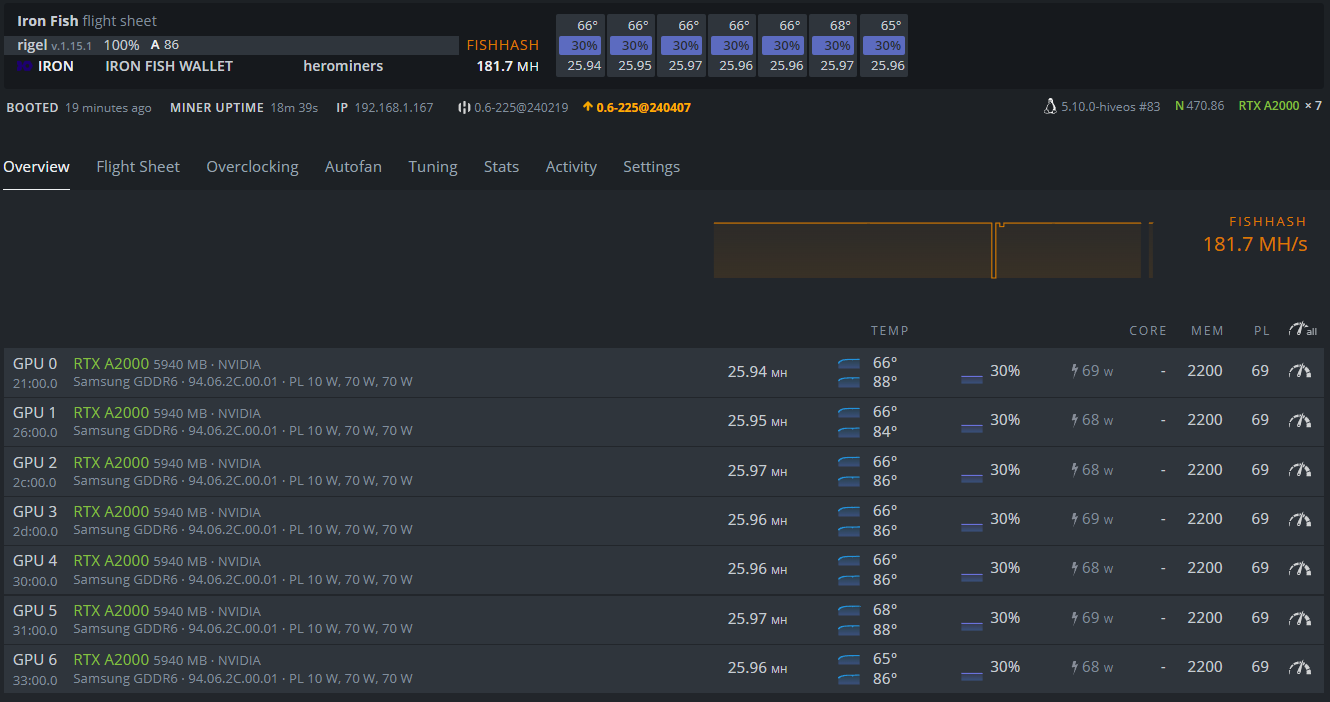The image size is (1330, 702).
Task: Click the herominers pool name
Action: coord(343,66)
